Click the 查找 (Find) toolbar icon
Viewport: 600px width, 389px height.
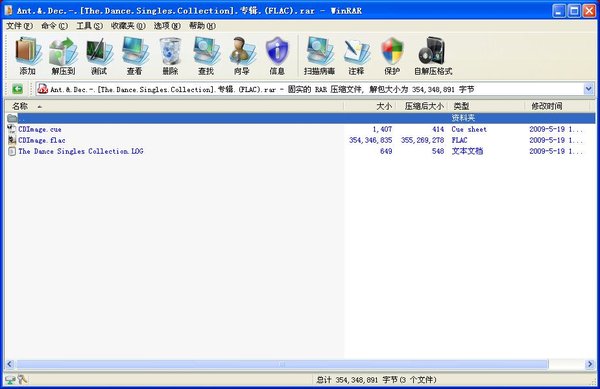206,56
